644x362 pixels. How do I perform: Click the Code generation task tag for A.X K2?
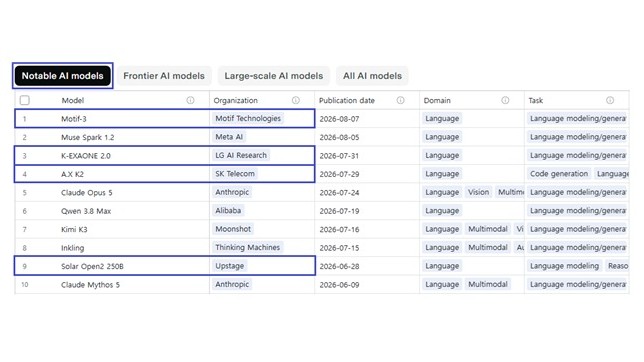559,174
